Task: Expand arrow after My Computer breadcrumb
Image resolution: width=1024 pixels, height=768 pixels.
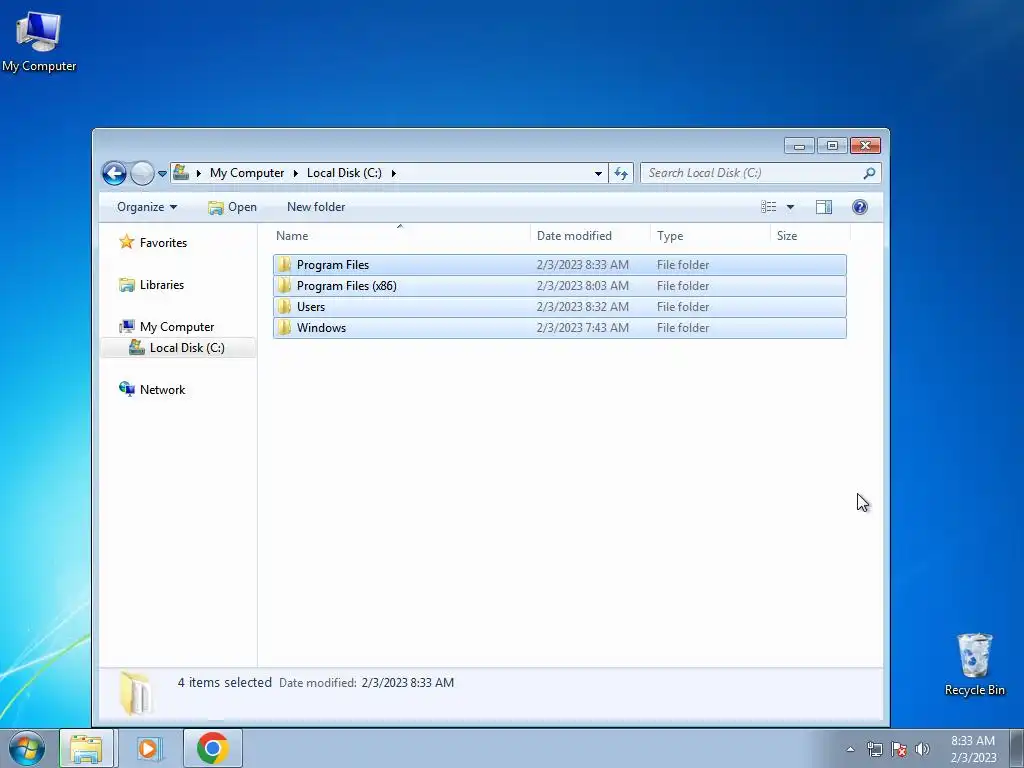Action: pyautogui.click(x=295, y=173)
